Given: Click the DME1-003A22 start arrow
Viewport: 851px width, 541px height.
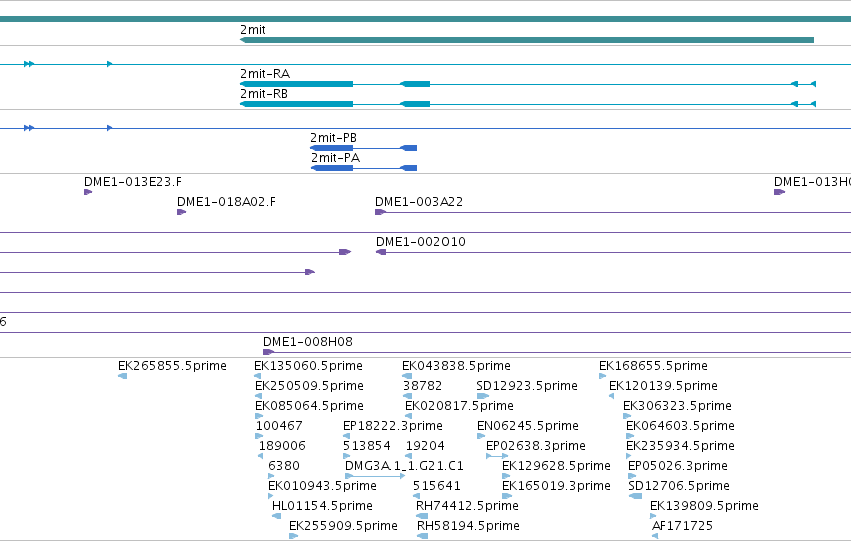Looking at the screenshot, I should pos(380,212).
